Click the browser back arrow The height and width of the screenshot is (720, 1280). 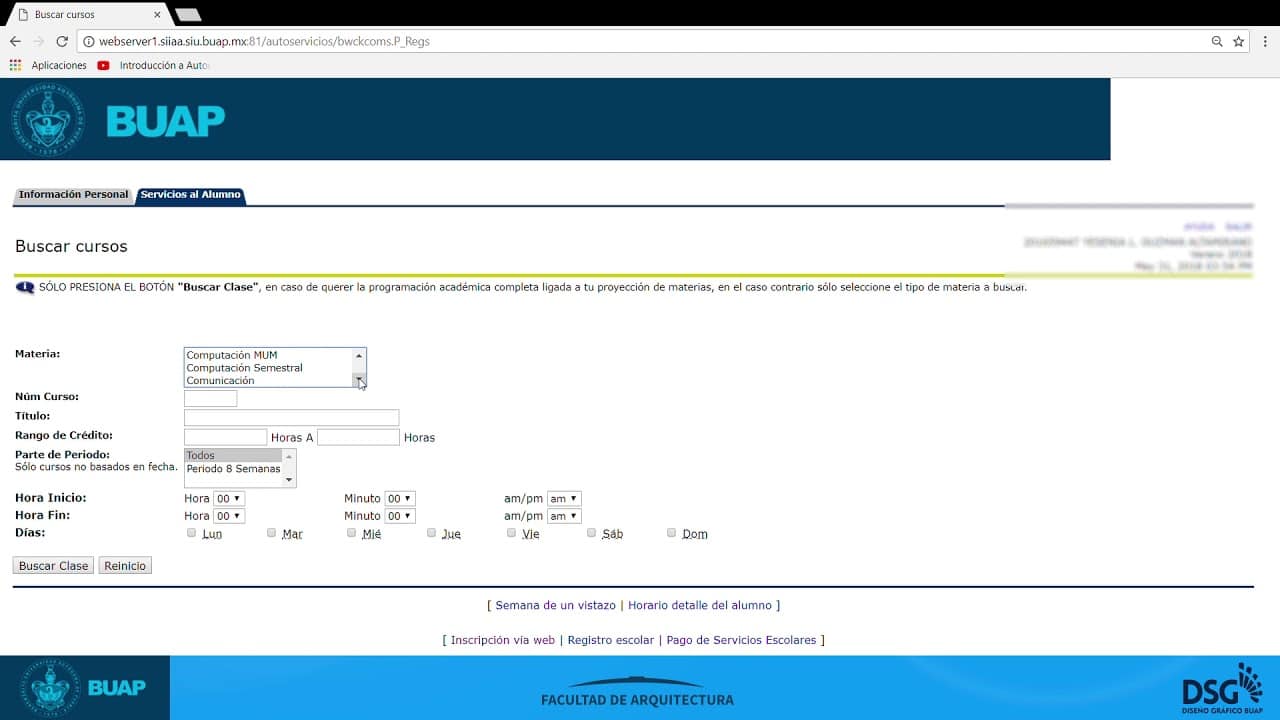tap(15, 42)
